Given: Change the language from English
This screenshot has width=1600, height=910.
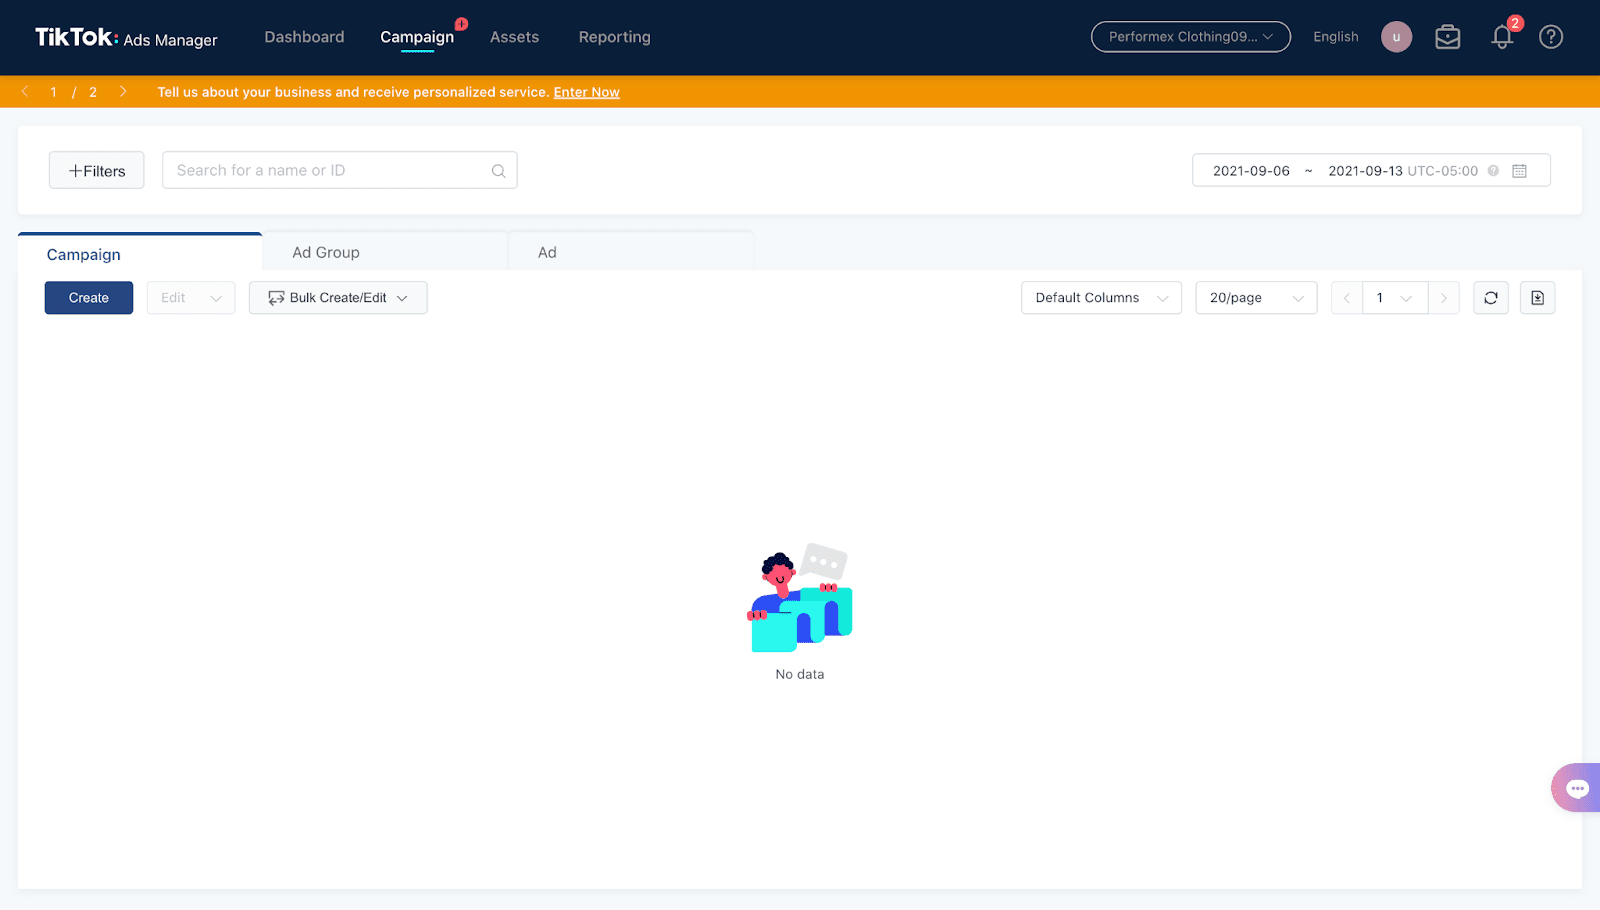Looking at the screenshot, I should [x=1335, y=37].
